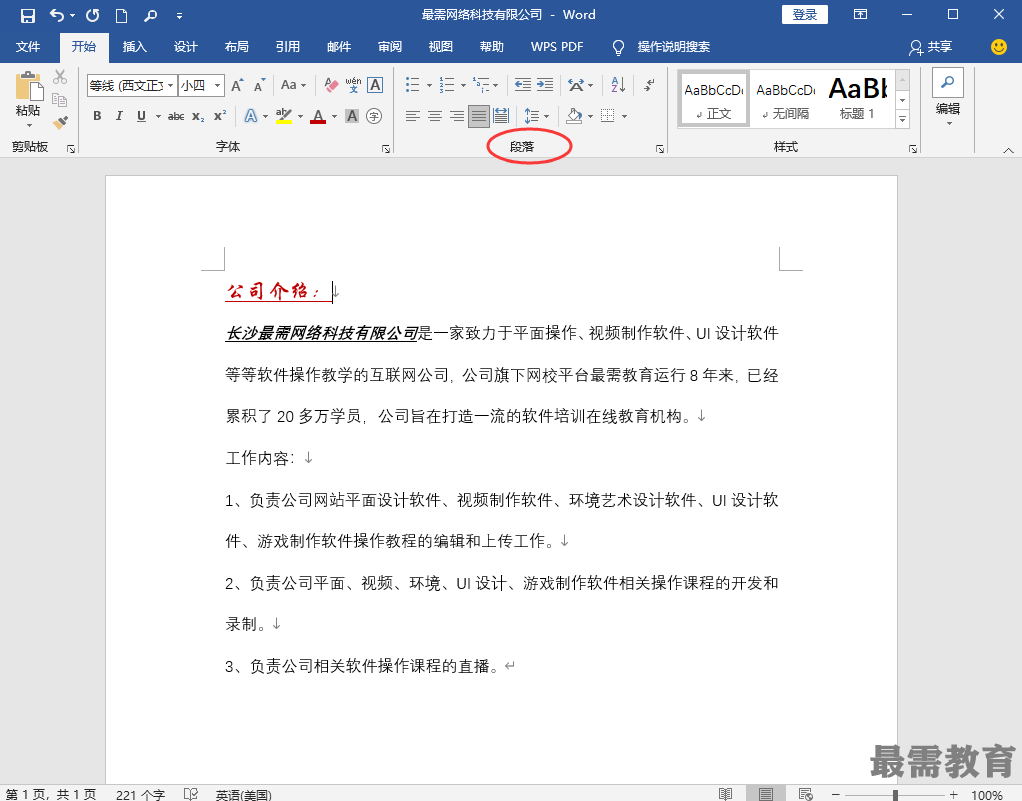Expand the numbered list dropdown arrow
The image size is (1022, 801).
463,85
